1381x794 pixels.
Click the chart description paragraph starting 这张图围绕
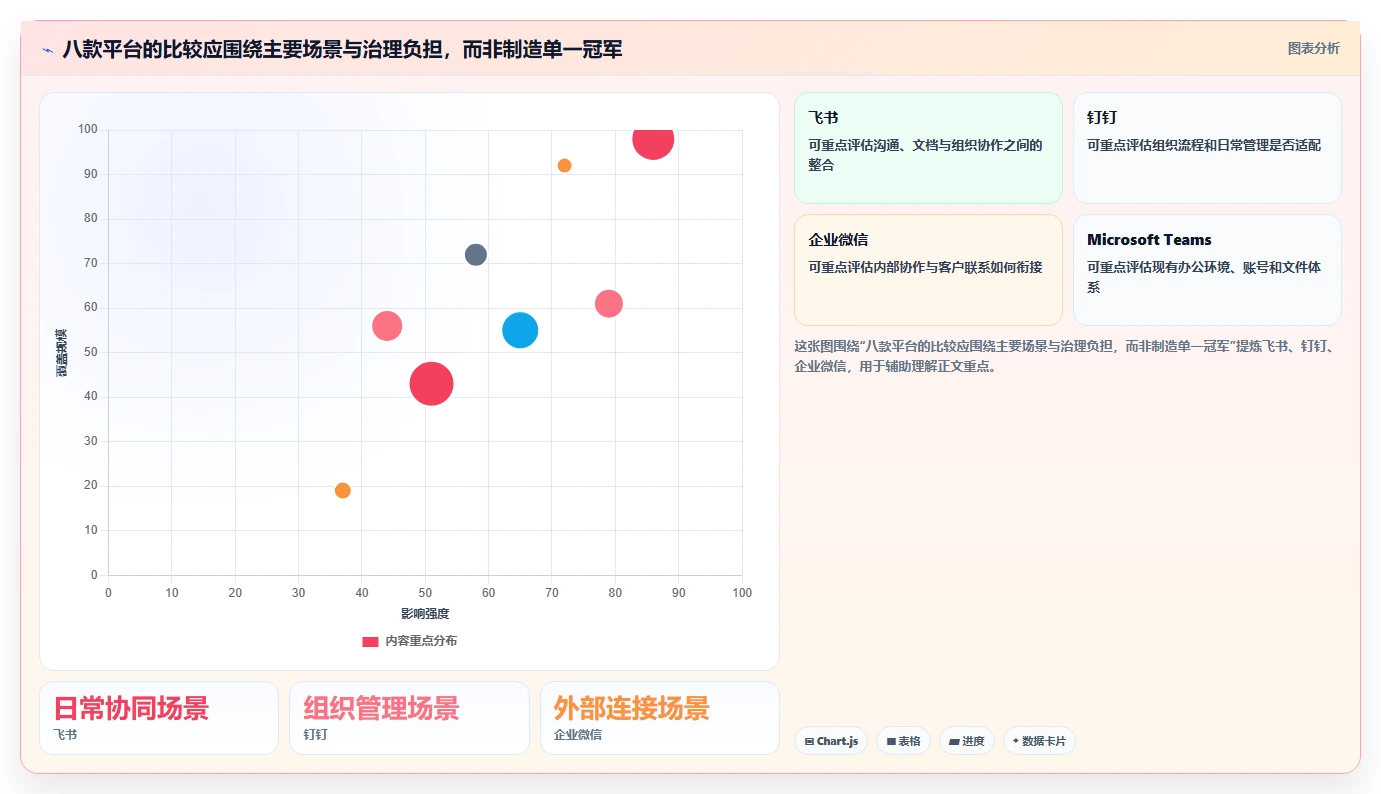[1067, 356]
